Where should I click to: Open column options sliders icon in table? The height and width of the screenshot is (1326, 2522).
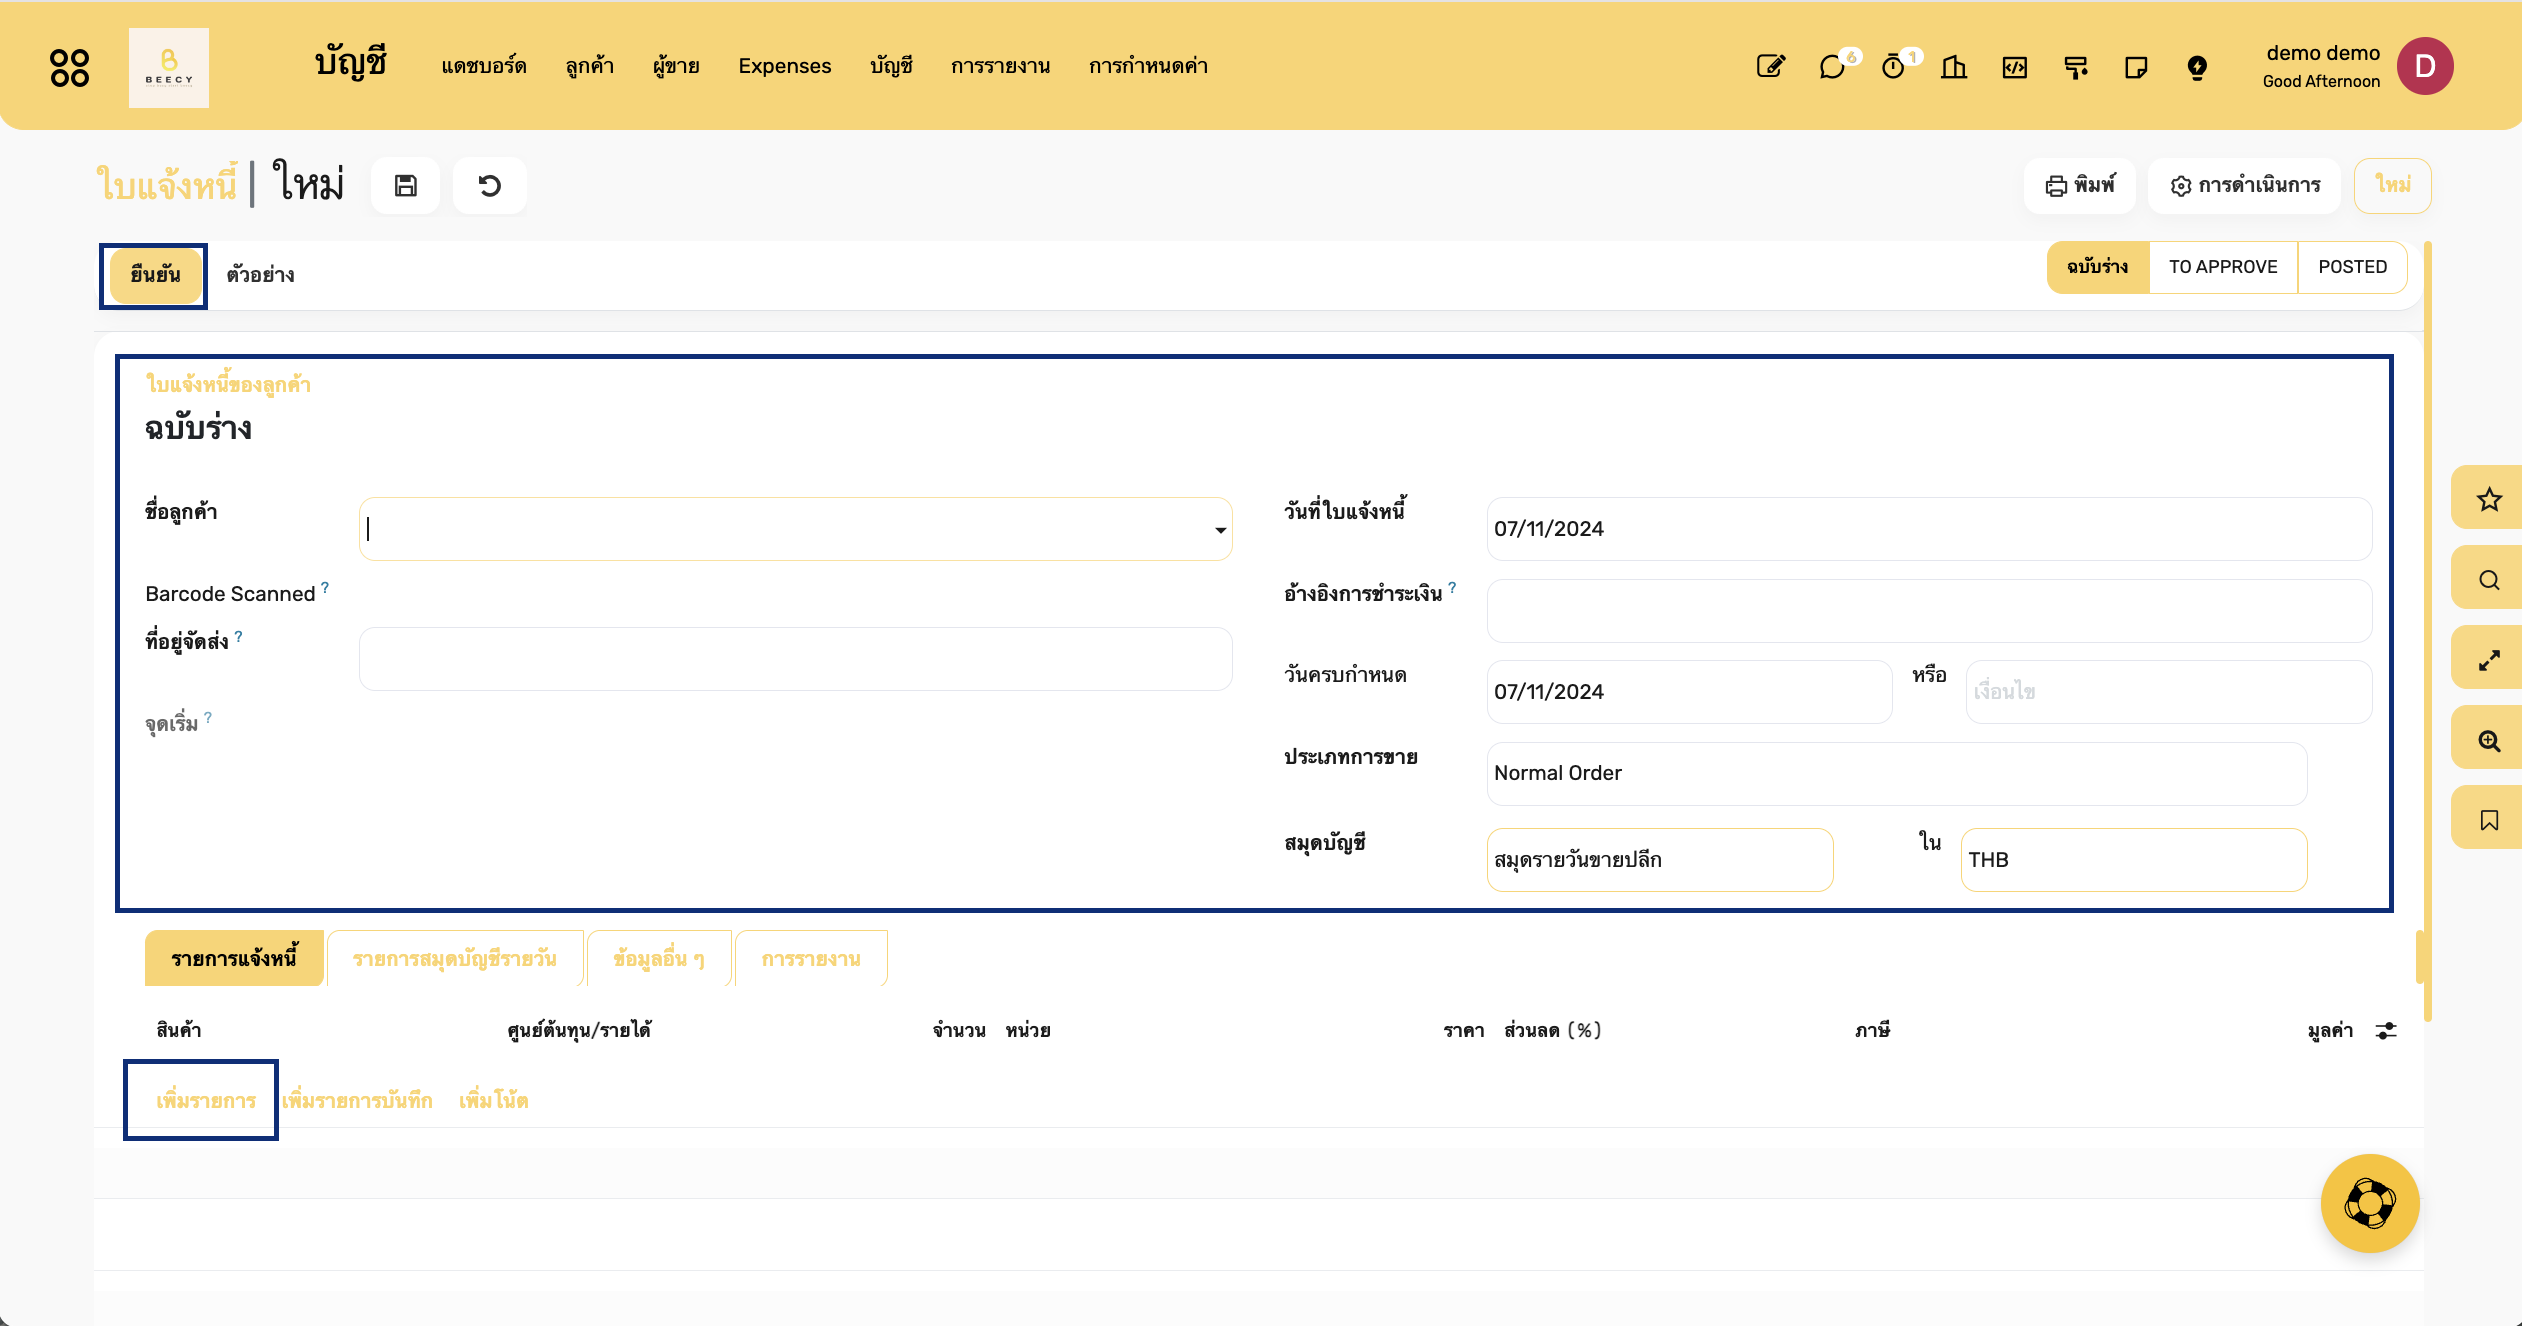[x=2386, y=1030]
